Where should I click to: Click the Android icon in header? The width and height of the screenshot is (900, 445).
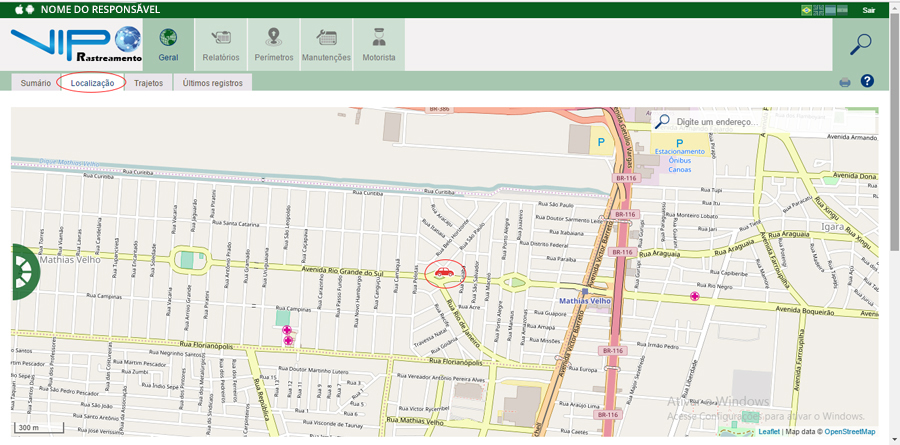coord(30,9)
